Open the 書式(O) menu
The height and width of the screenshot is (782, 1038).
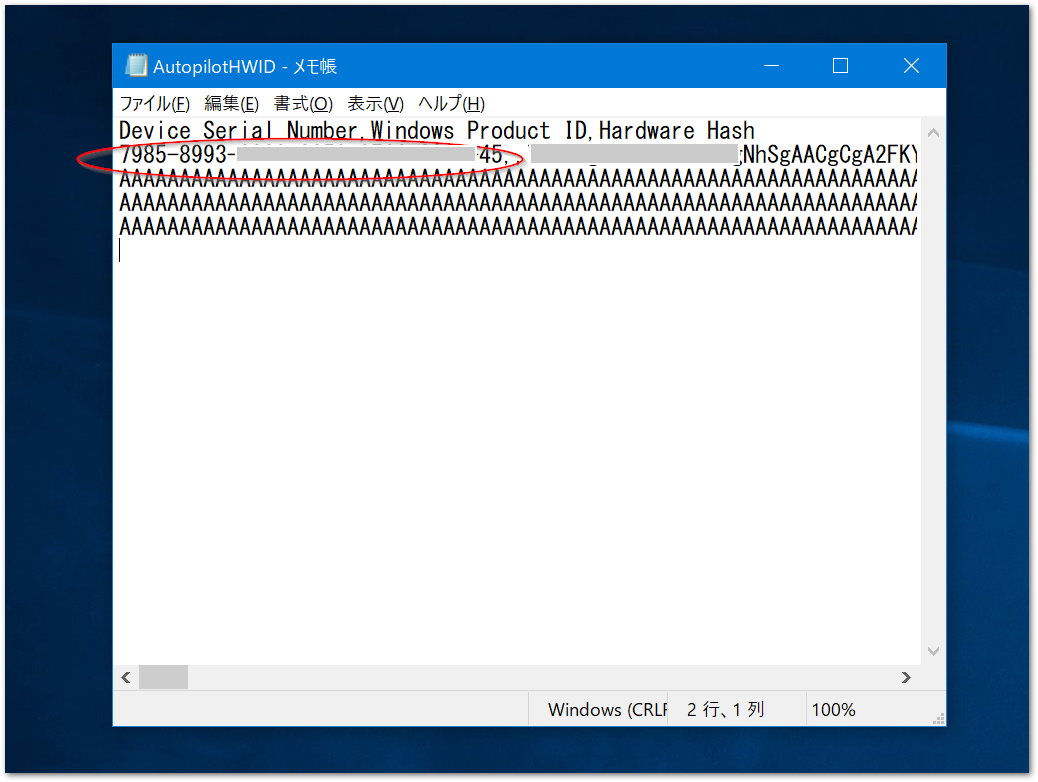coord(303,104)
